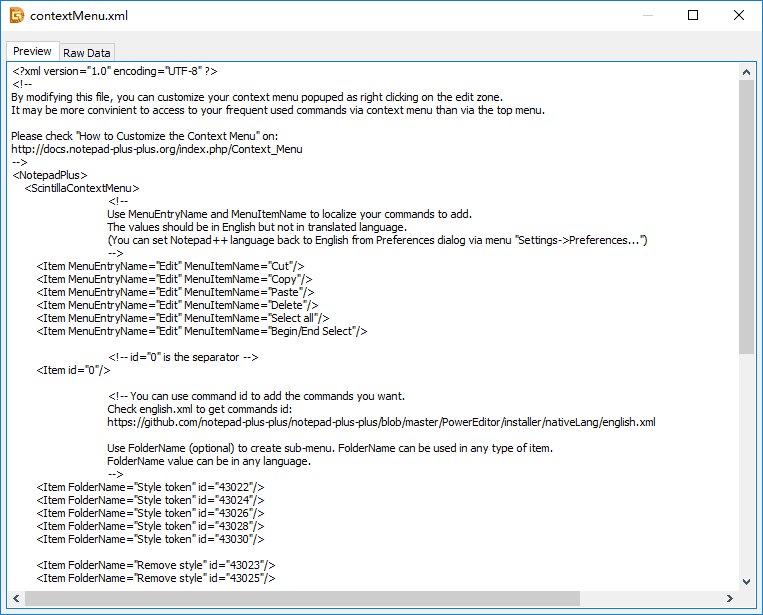Click the contextMenu.xml app icon in title bar

17,16
